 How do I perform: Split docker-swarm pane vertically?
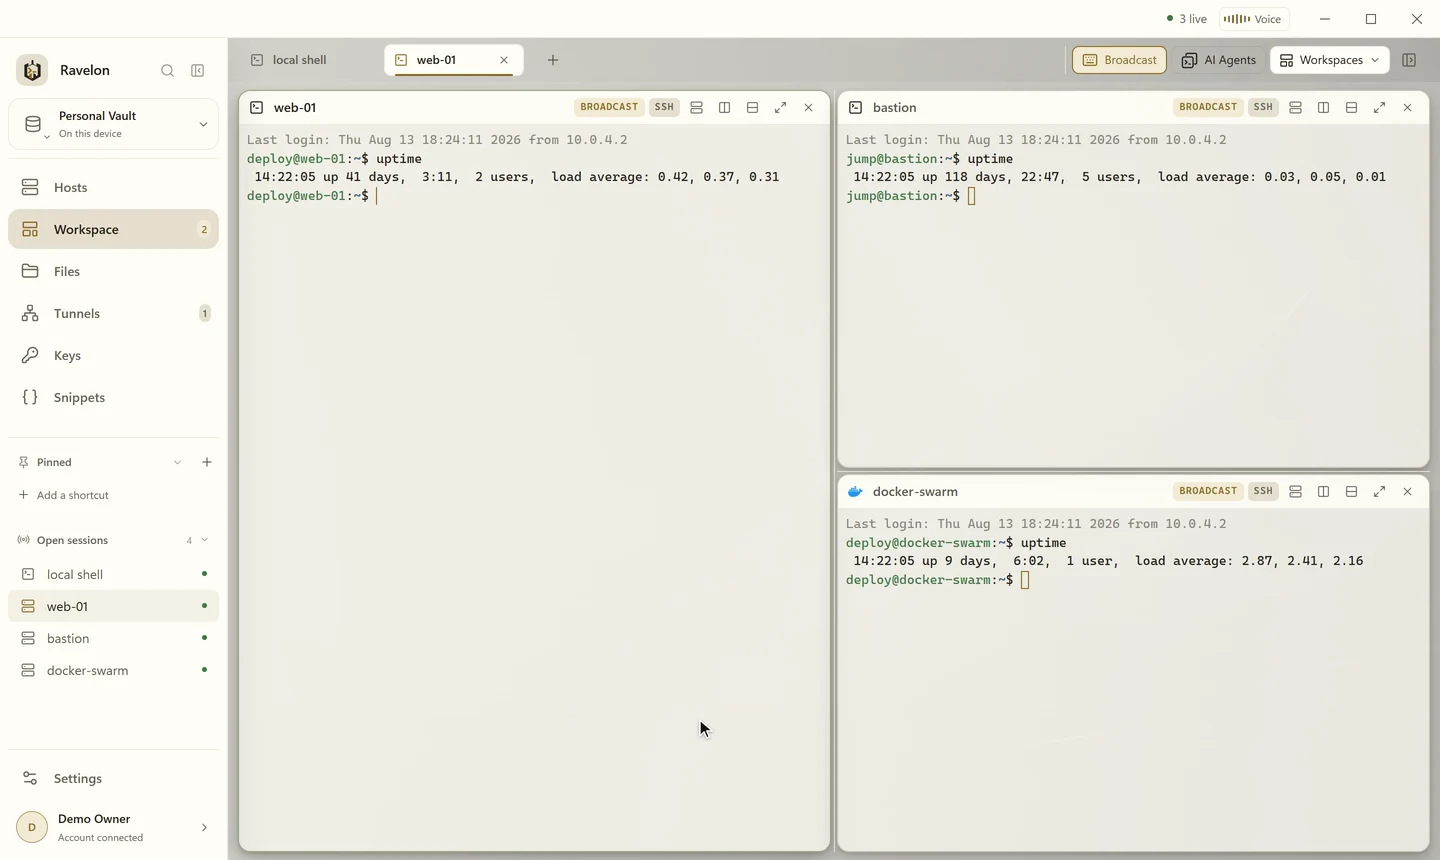click(1323, 491)
